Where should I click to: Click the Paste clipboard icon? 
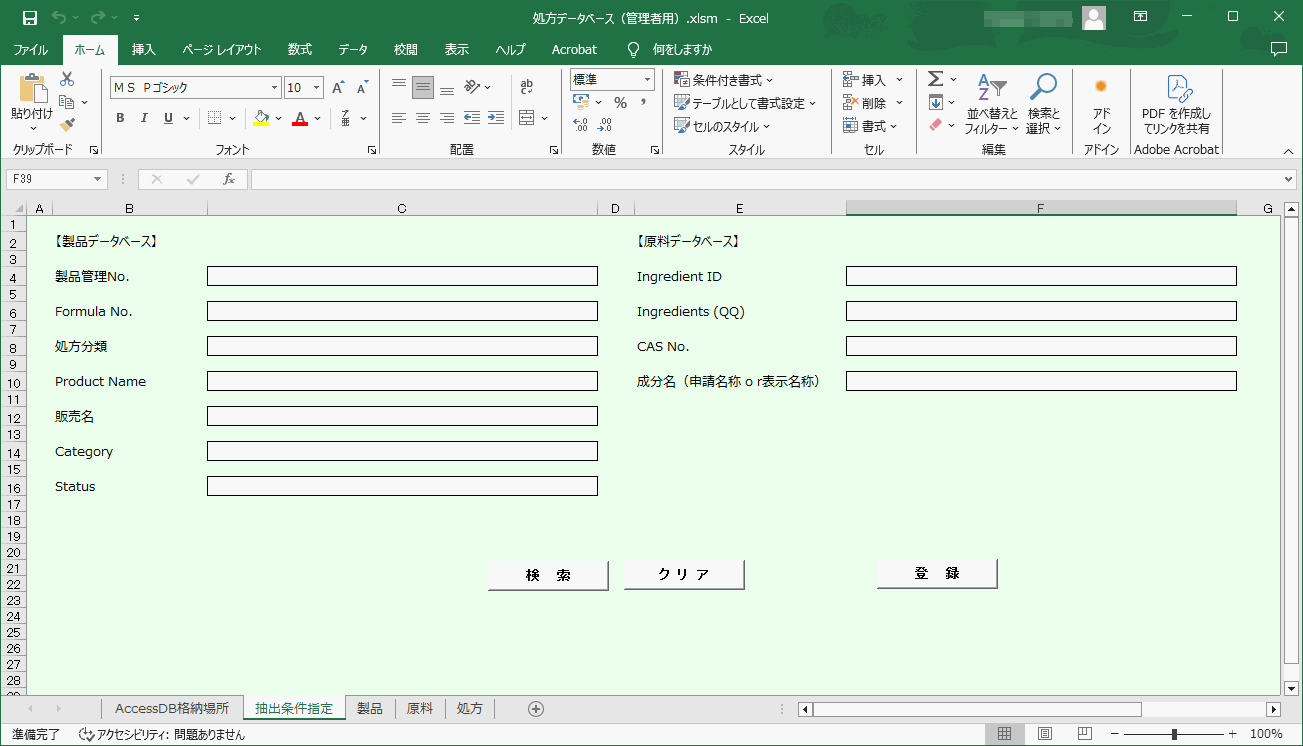(32, 89)
